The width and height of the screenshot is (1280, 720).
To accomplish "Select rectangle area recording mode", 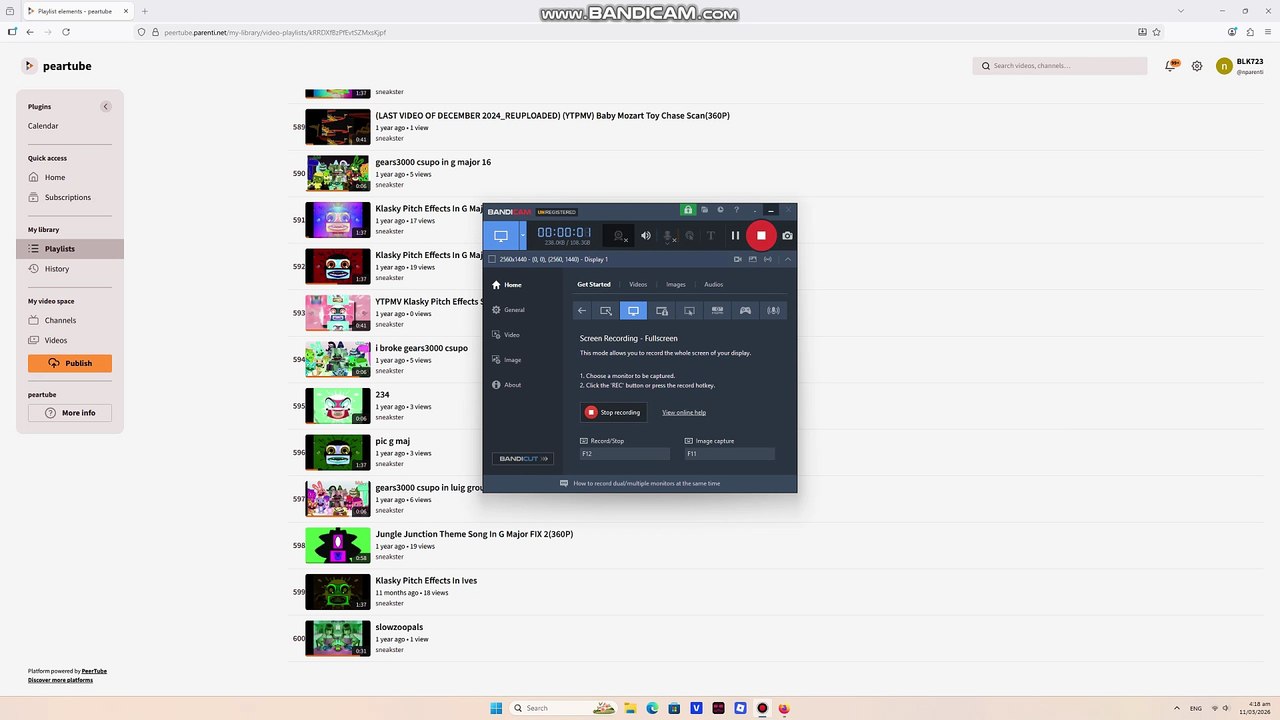I will (x=606, y=311).
